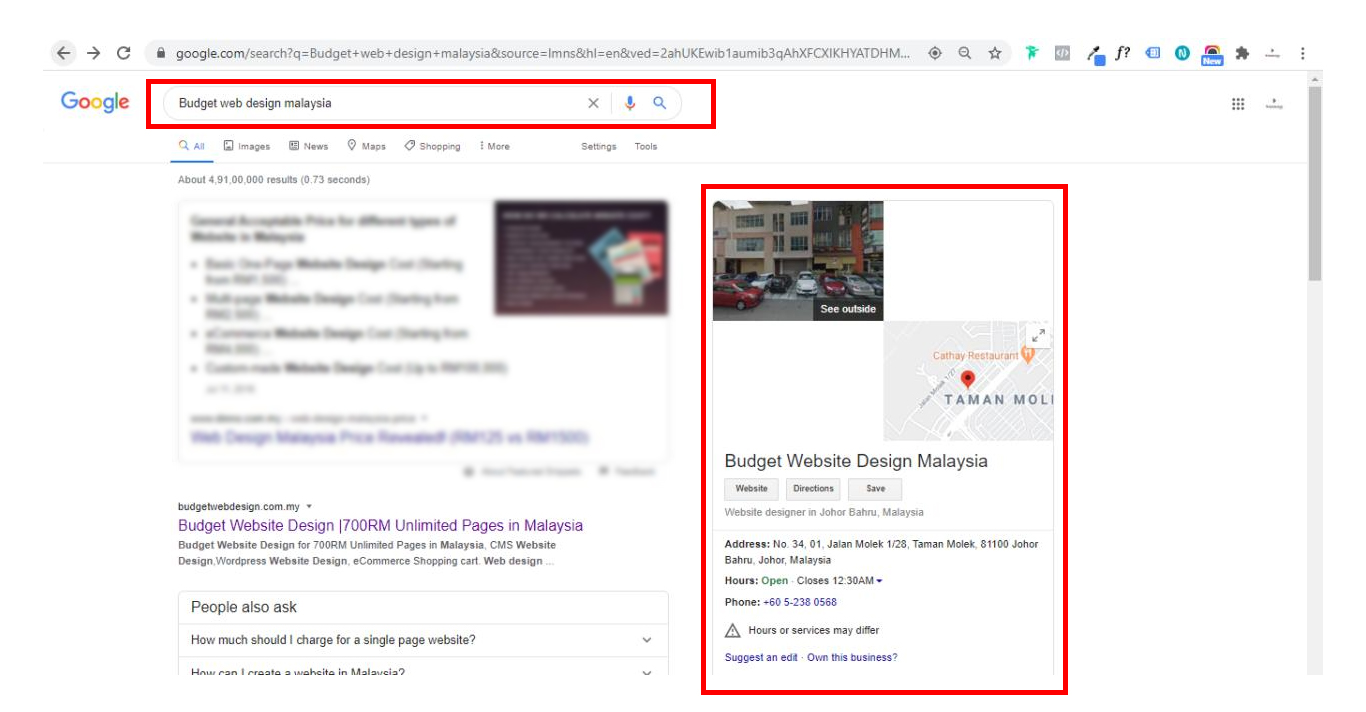
Task: Open the blue tag extension icon
Action: tap(1153, 54)
